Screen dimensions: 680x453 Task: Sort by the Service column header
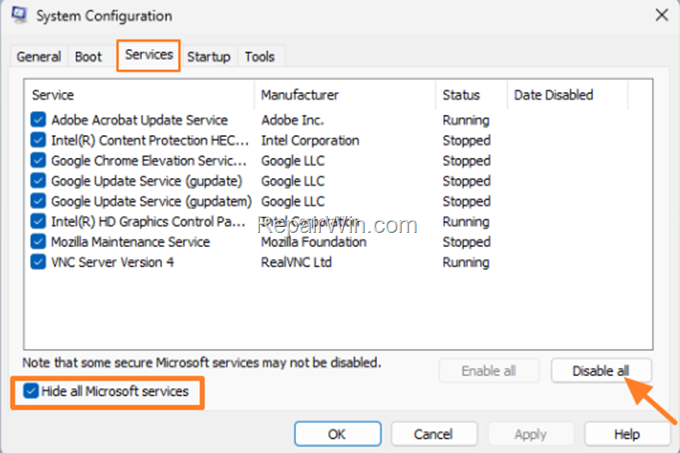[140, 95]
